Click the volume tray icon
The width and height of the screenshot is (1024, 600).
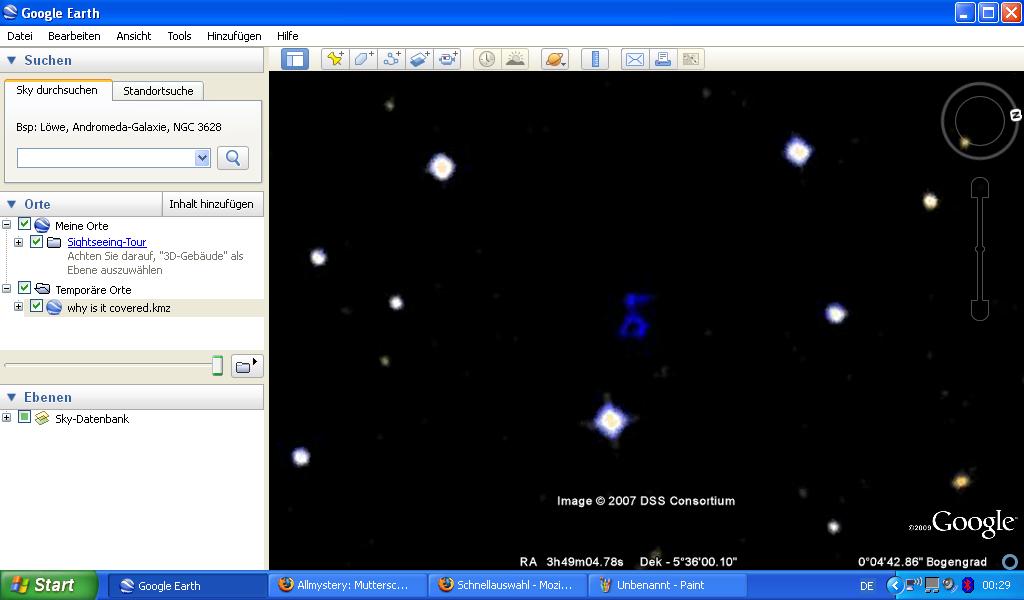(x=950, y=585)
